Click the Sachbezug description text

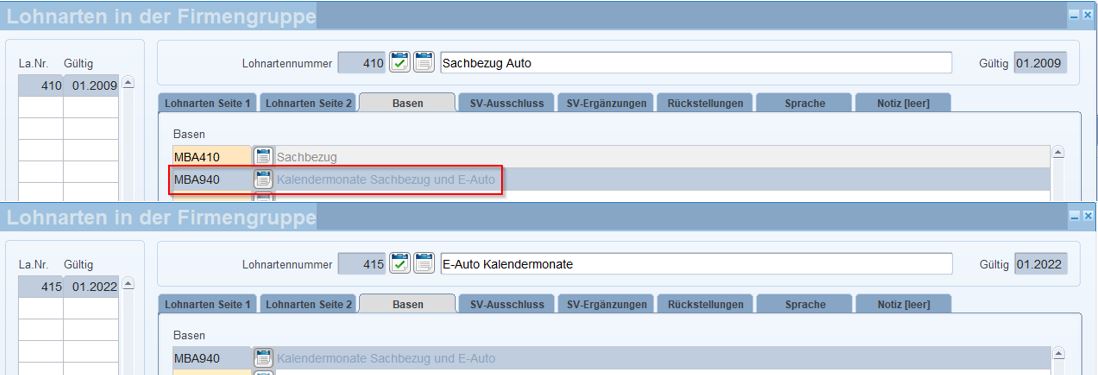pos(307,157)
